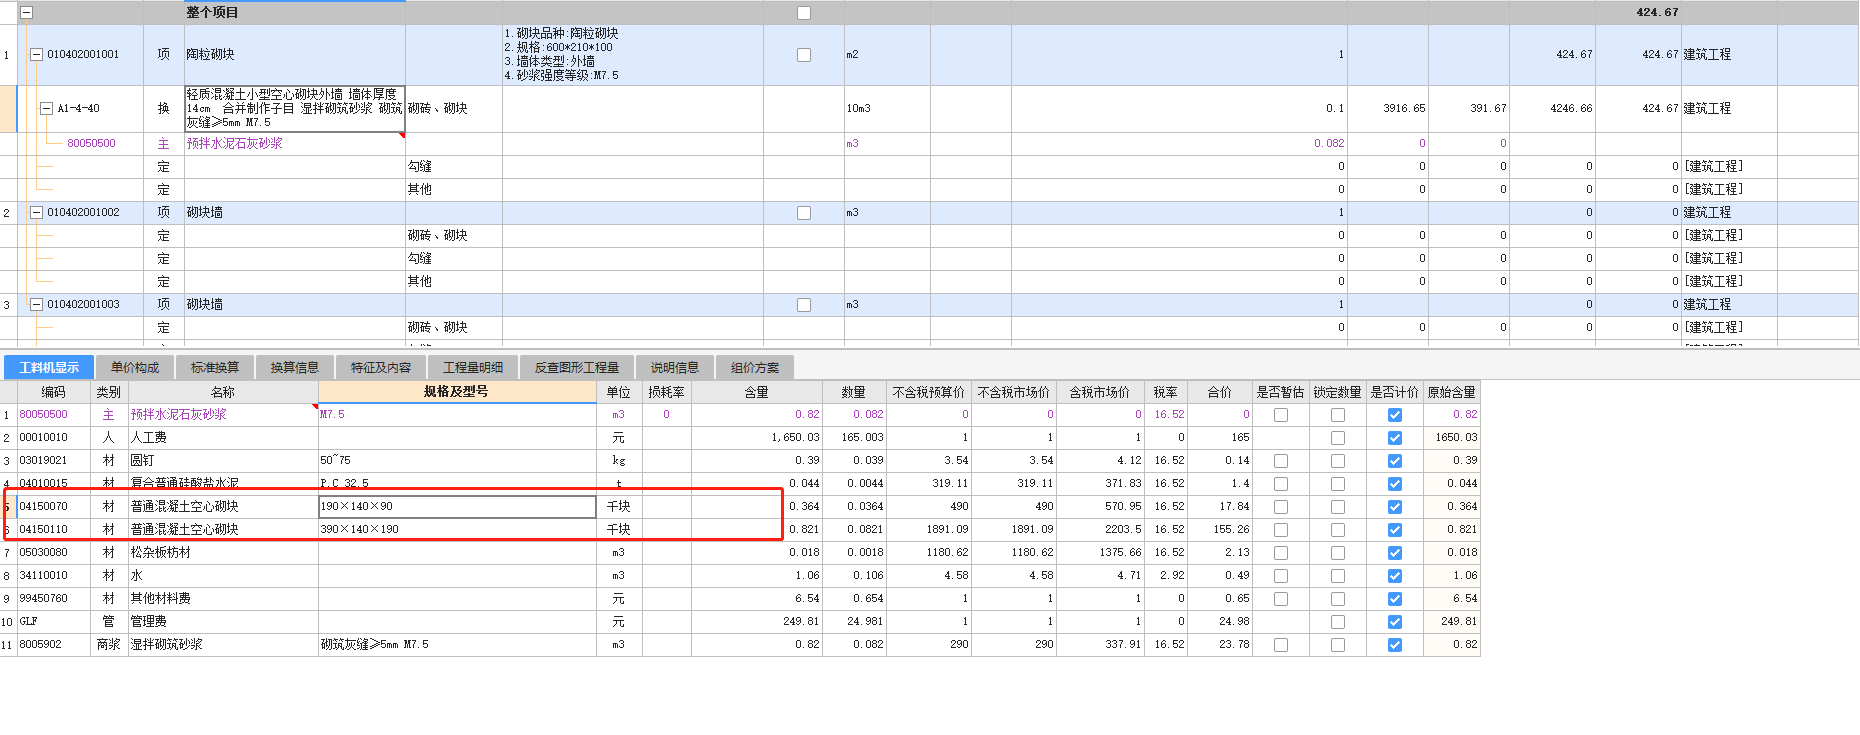Click the 湿拌砌筑砂浆 name cell
The height and width of the screenshot is (735, 1860).
[x=222, y=644]
